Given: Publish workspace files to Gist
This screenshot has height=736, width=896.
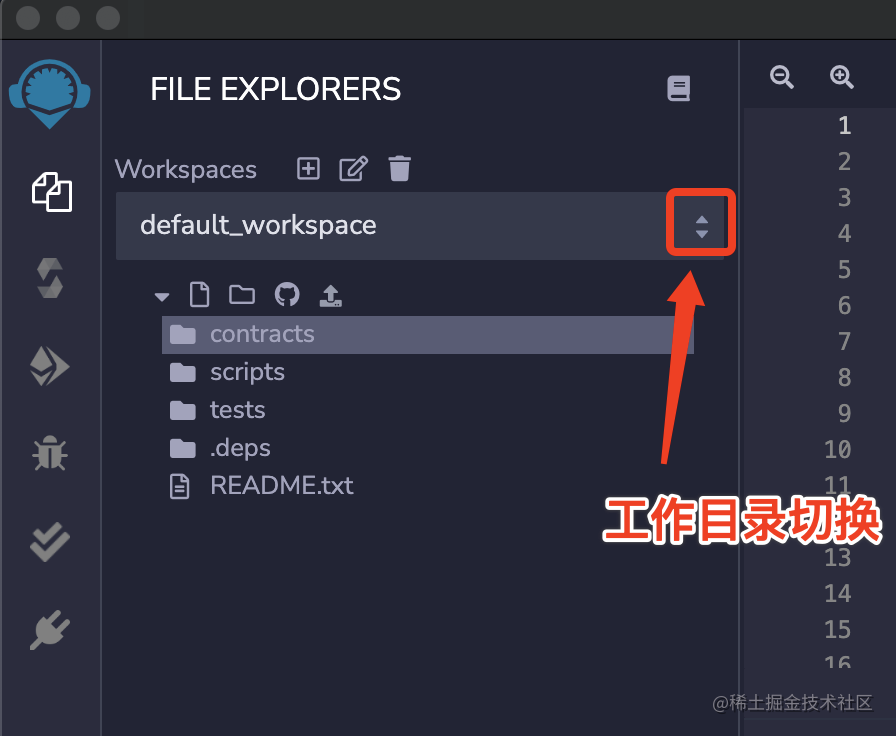Looking at the screenshot, I should (x=330, y=294).
